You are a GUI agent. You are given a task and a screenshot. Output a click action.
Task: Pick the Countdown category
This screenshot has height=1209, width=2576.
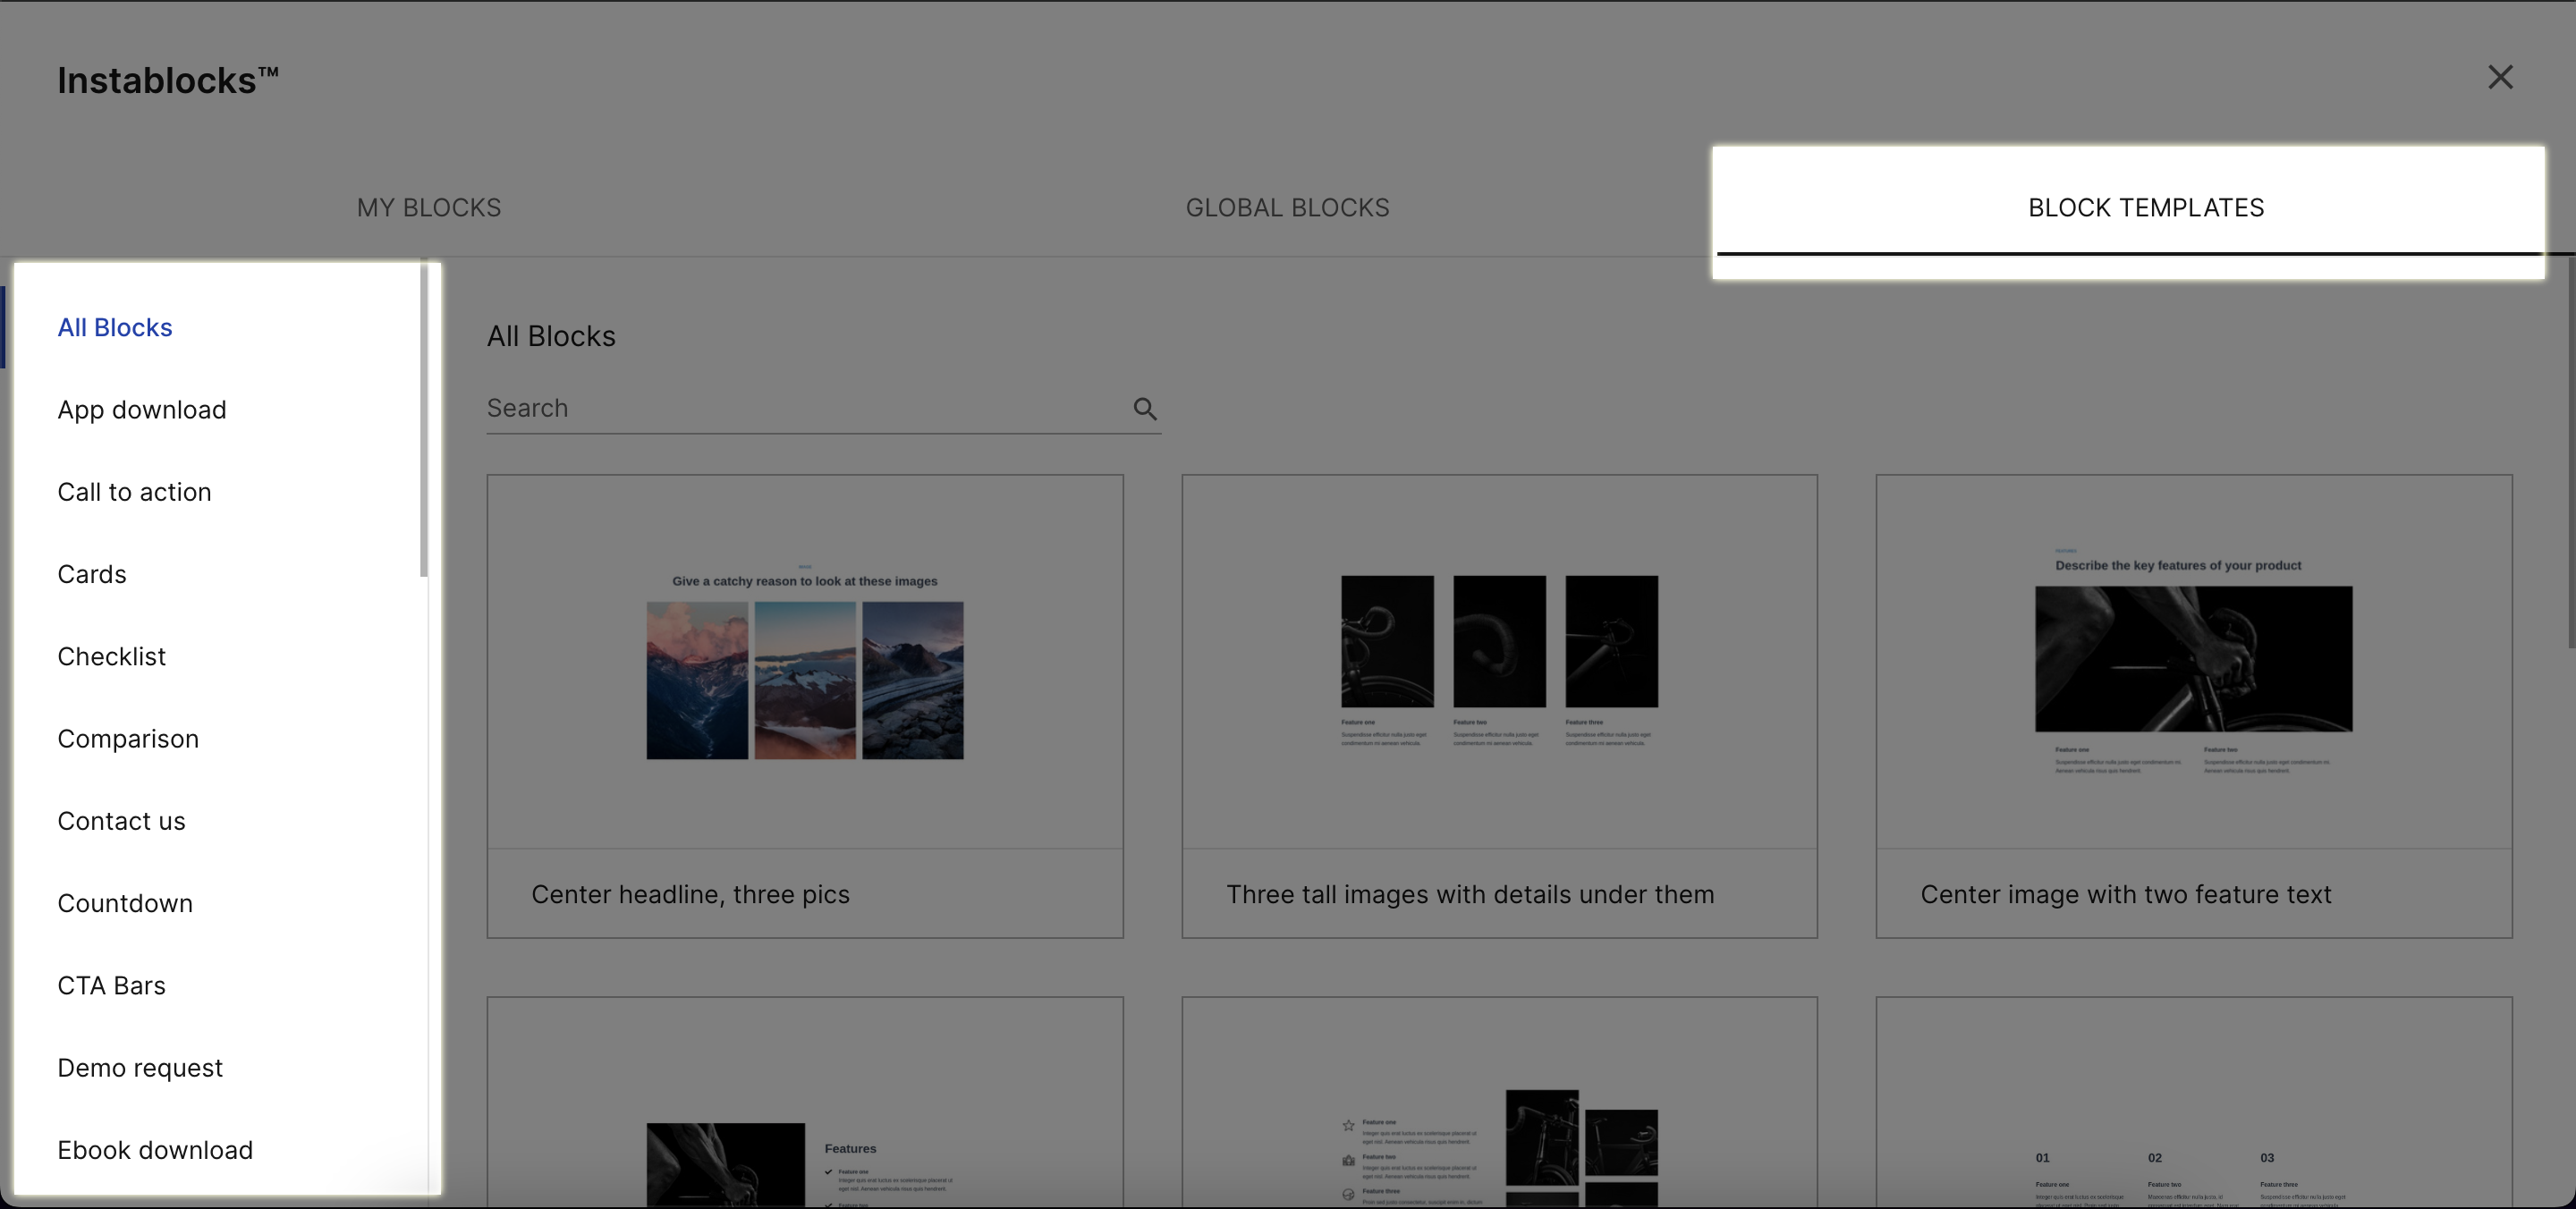(x=125, y=902)
